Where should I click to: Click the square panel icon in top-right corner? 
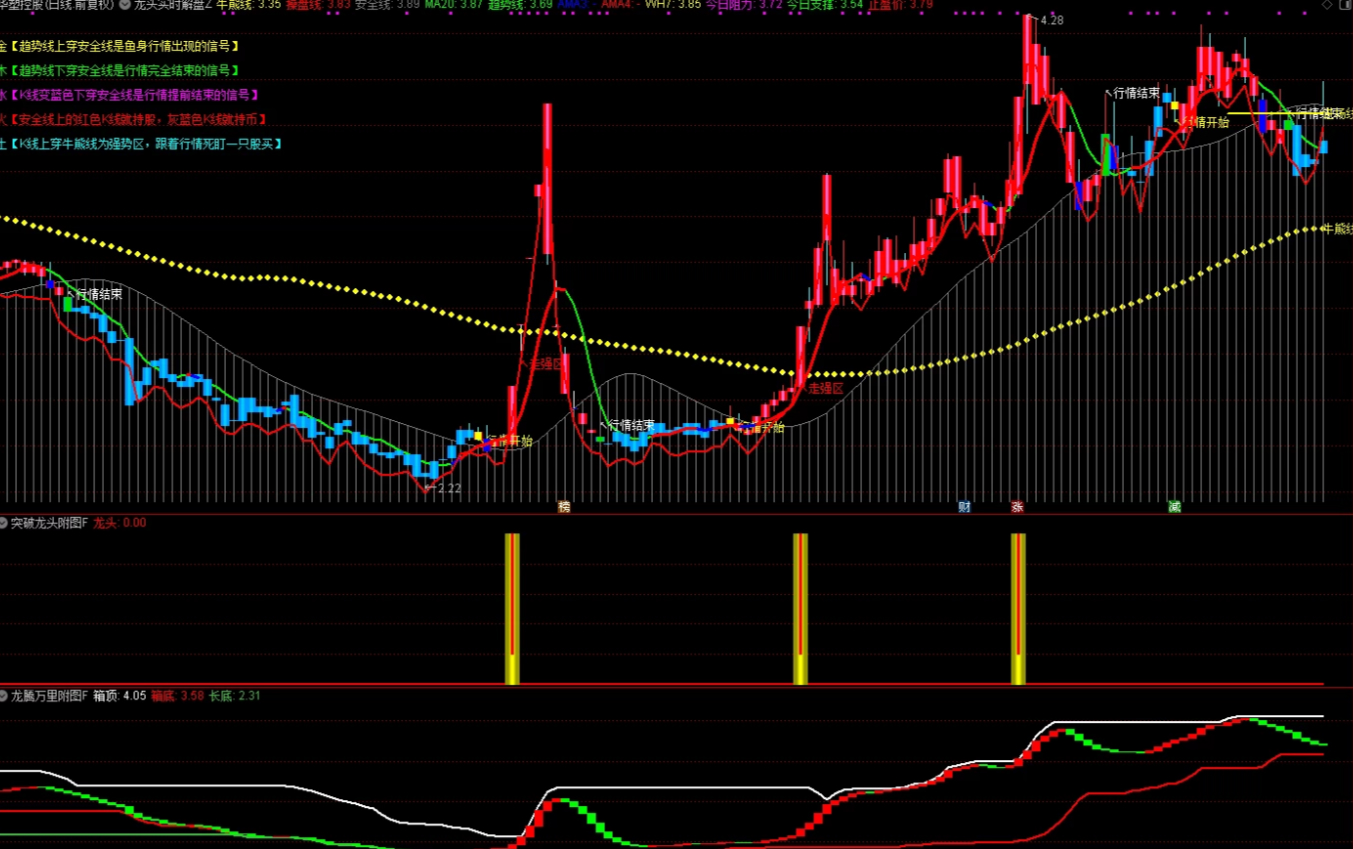(1344, 5)
